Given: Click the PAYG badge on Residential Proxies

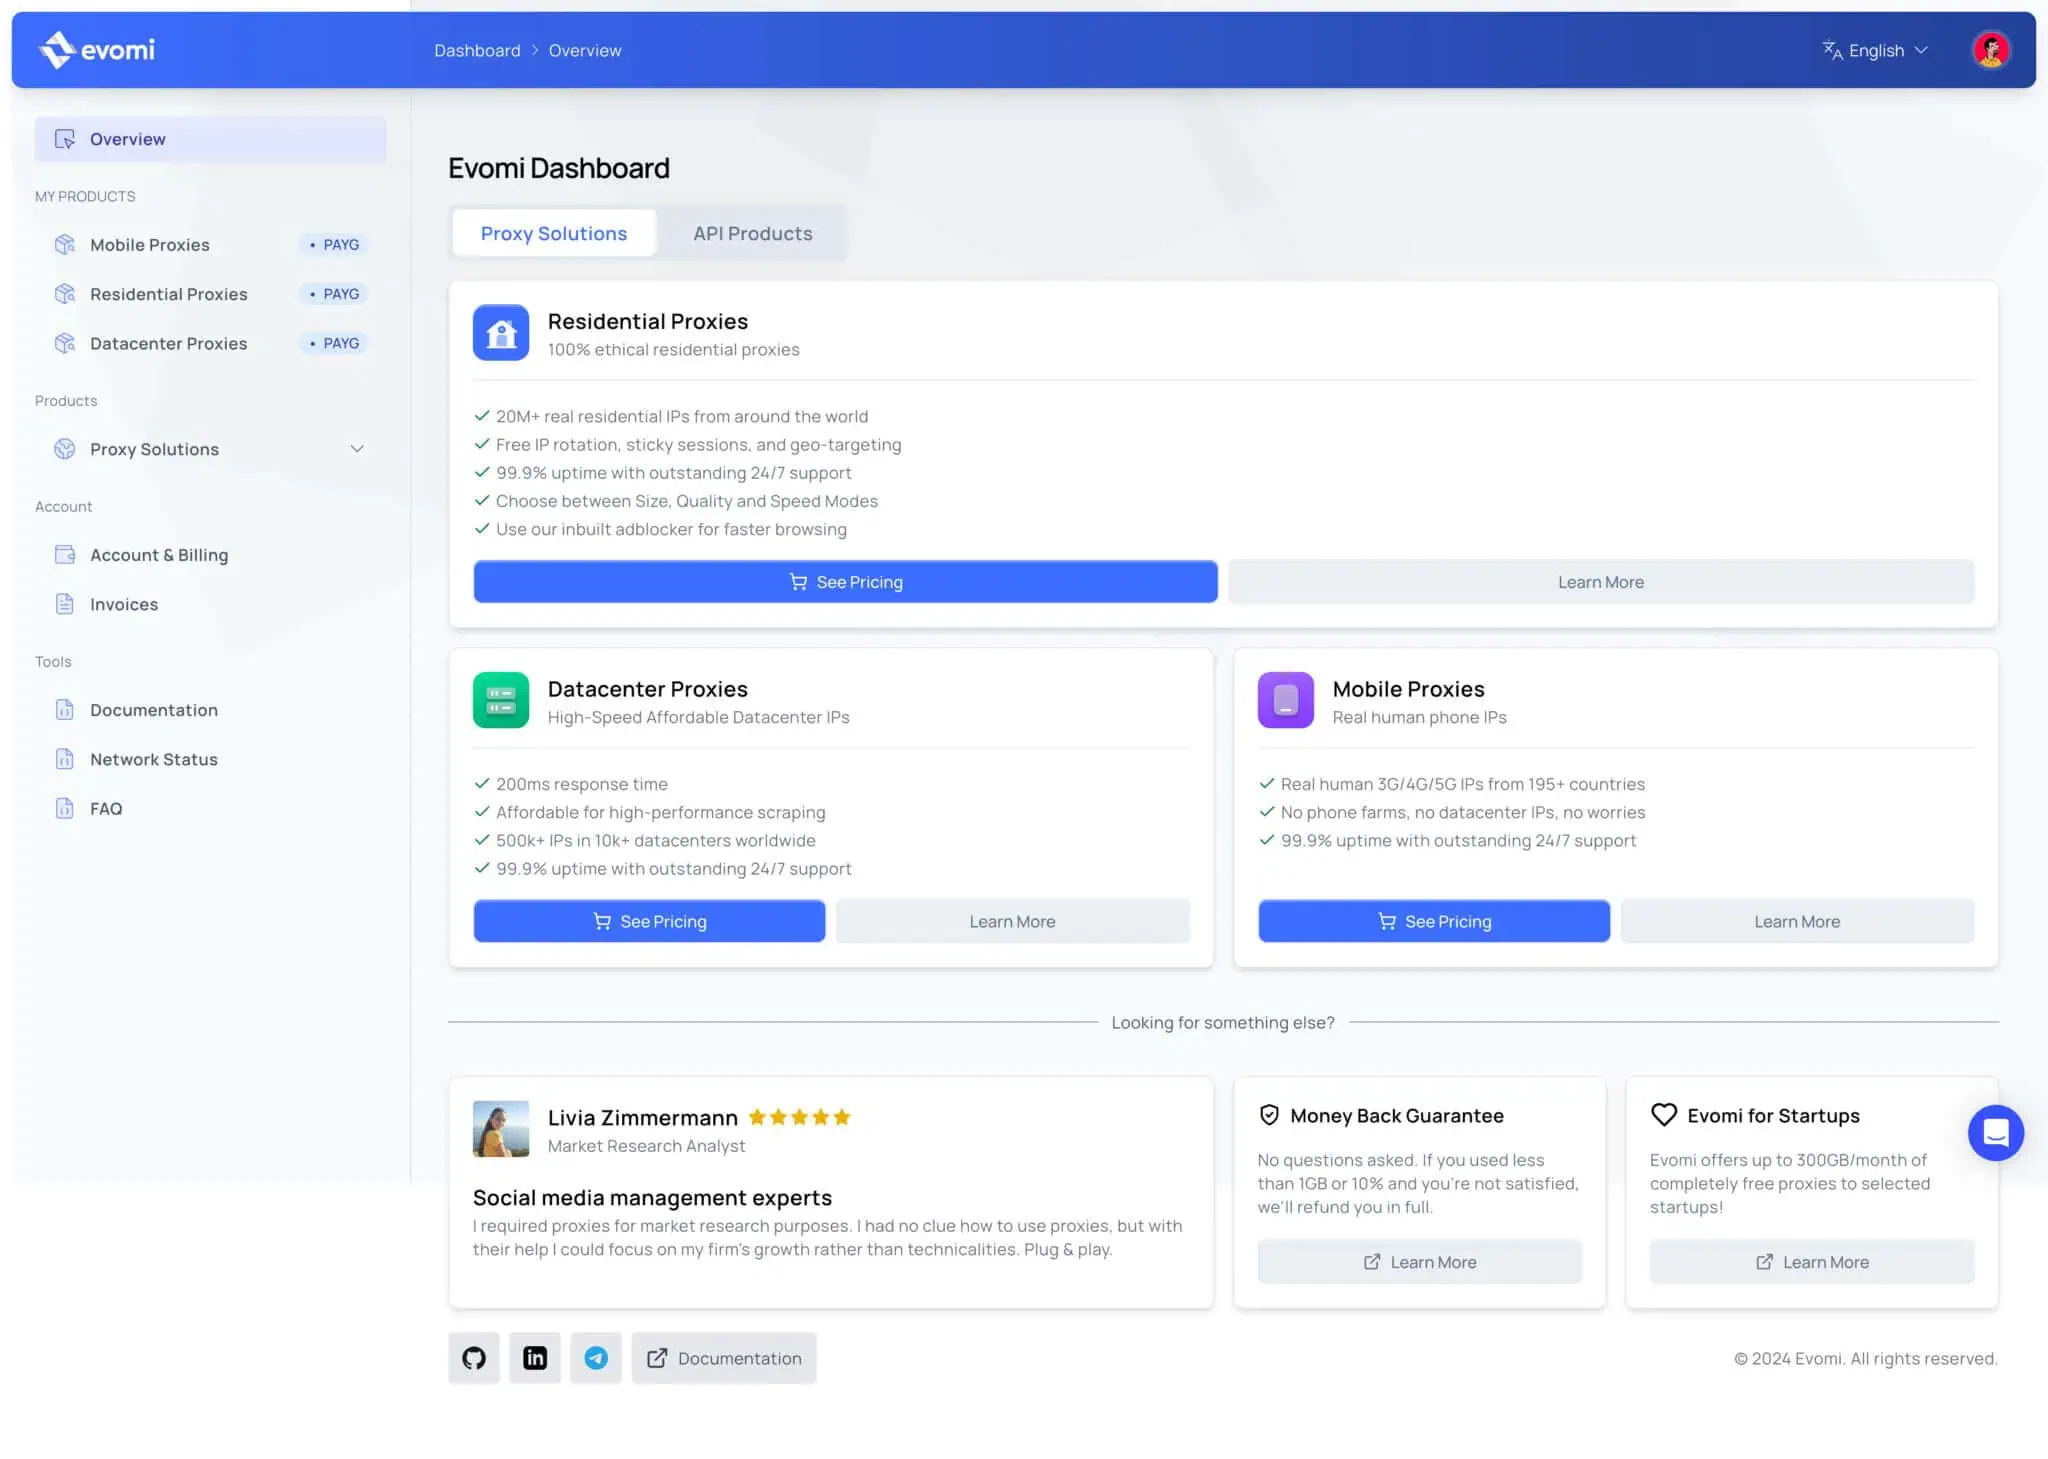Looking at the screenshot, I should click(x=334, y=294).
